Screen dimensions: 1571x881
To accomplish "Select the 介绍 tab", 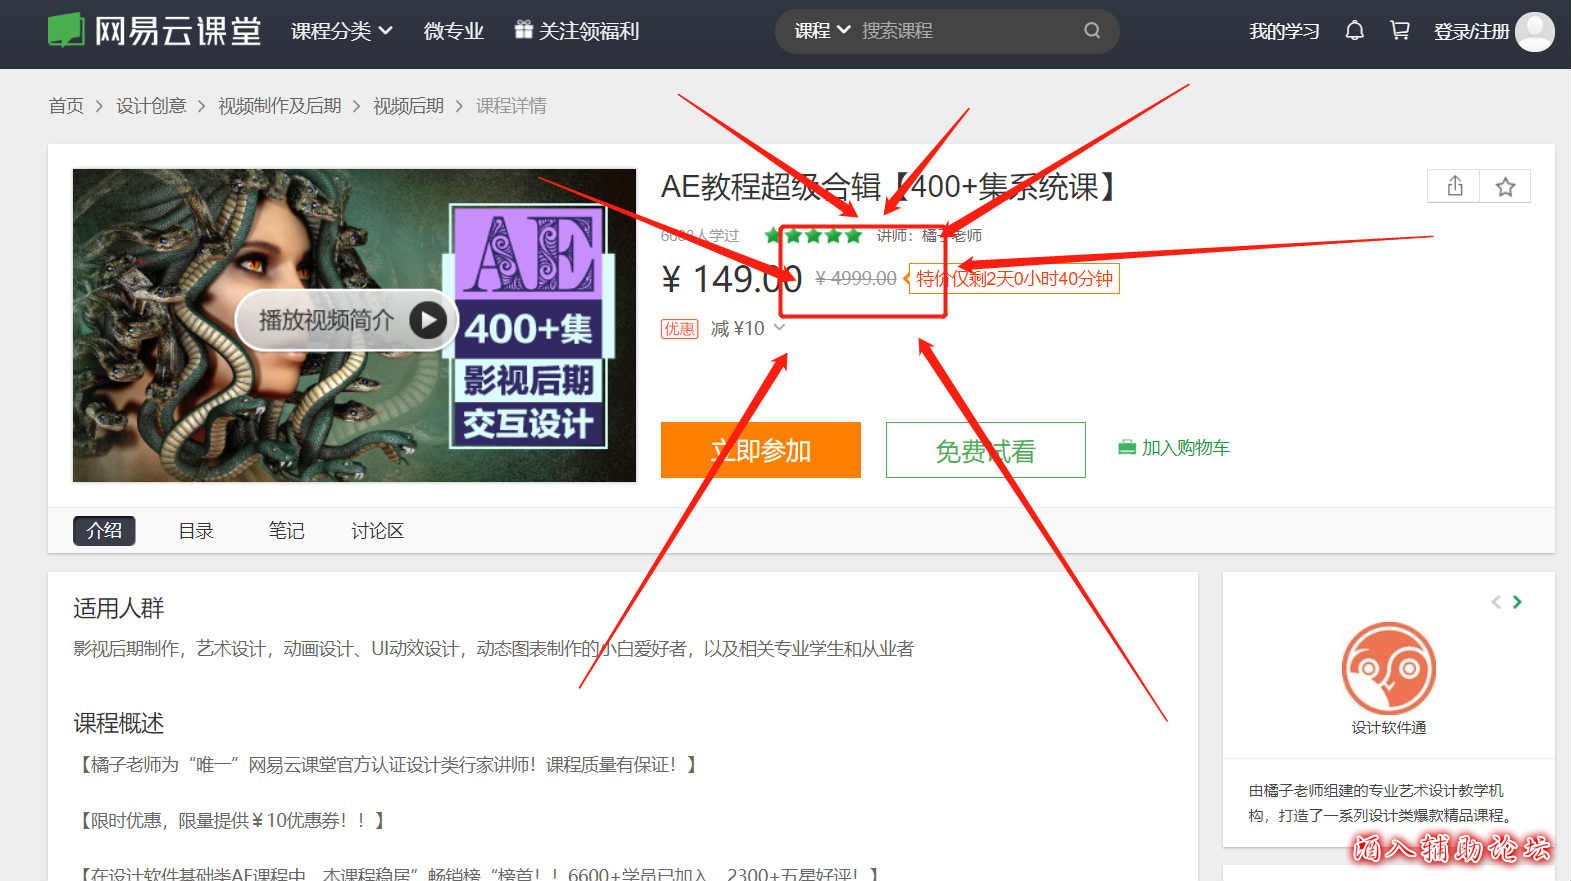I will [104, 530].
